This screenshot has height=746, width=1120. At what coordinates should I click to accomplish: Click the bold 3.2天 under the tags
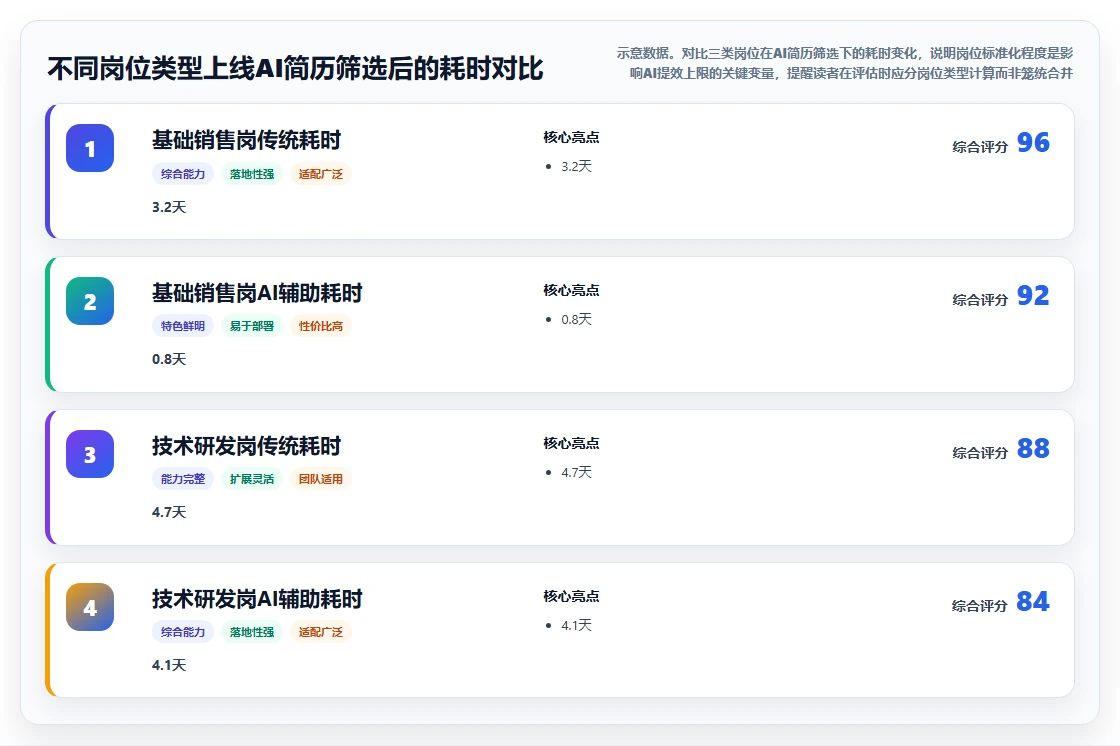tap(169, 207)
